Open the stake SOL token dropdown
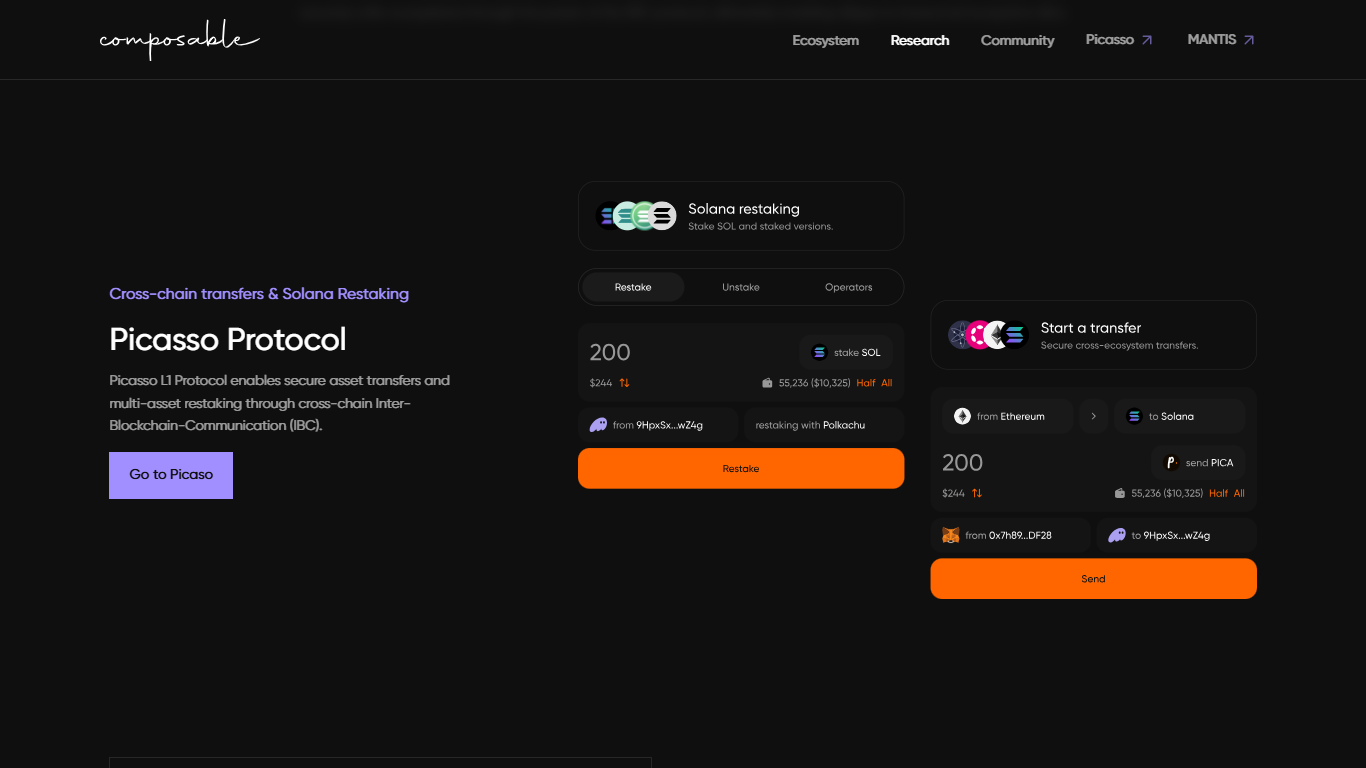The width and height of the screenshot is (1366, 768). [x=845, y=352]
